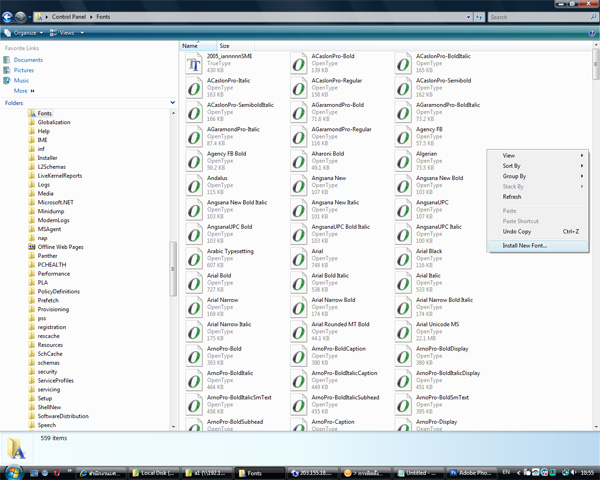600x480 pixels.
Task: Select the Agency FB font icon
Action: point(403,137)
